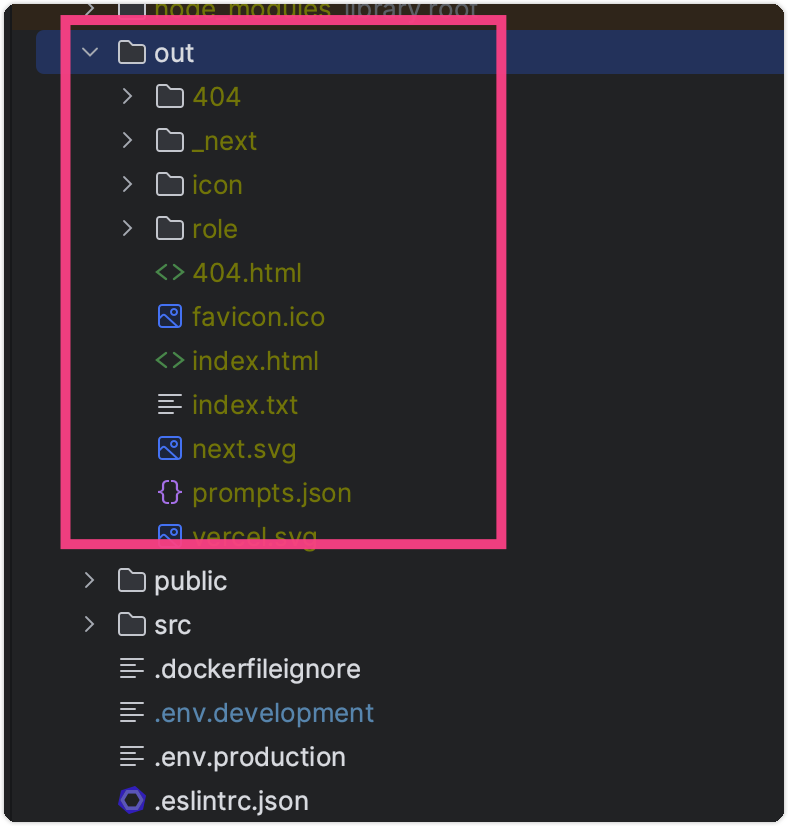Click the index.html file type icon
This screenshot has height=826, width=788.
click(x=170, y=361)
